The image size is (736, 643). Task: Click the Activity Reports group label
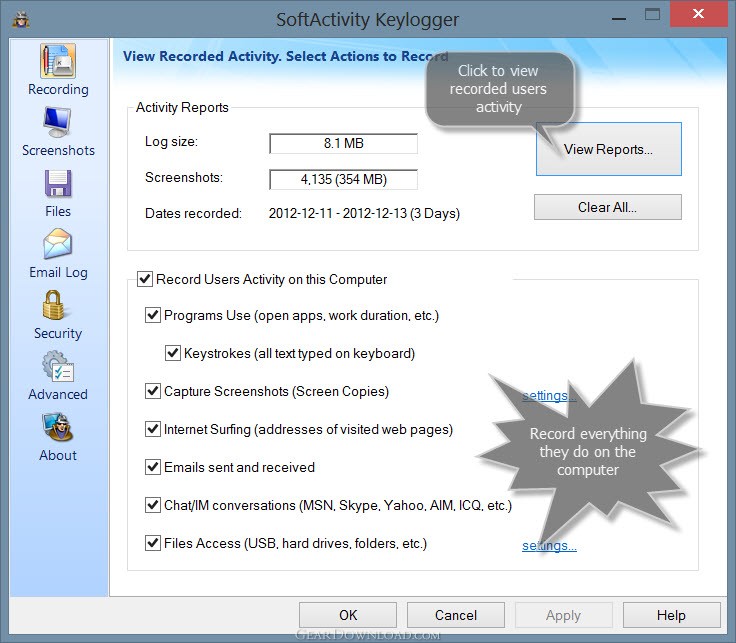tap(182, 107)
